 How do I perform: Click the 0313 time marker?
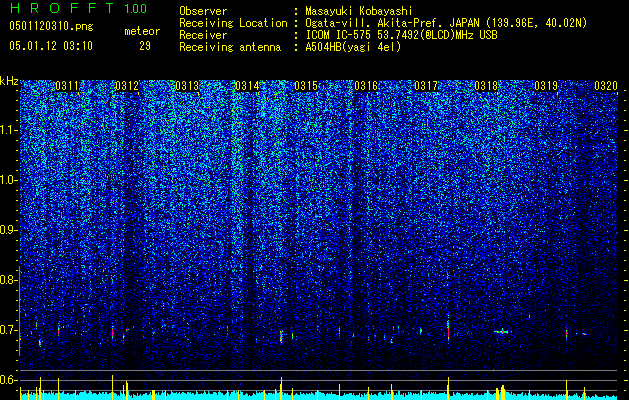(187, 86)
